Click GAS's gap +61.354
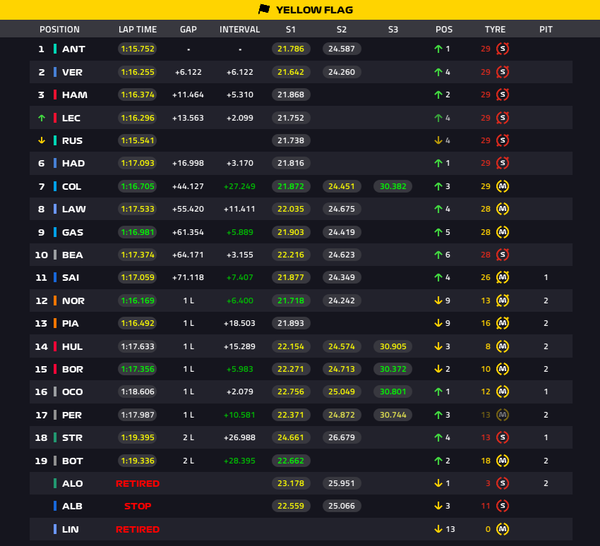 point(188,232)
